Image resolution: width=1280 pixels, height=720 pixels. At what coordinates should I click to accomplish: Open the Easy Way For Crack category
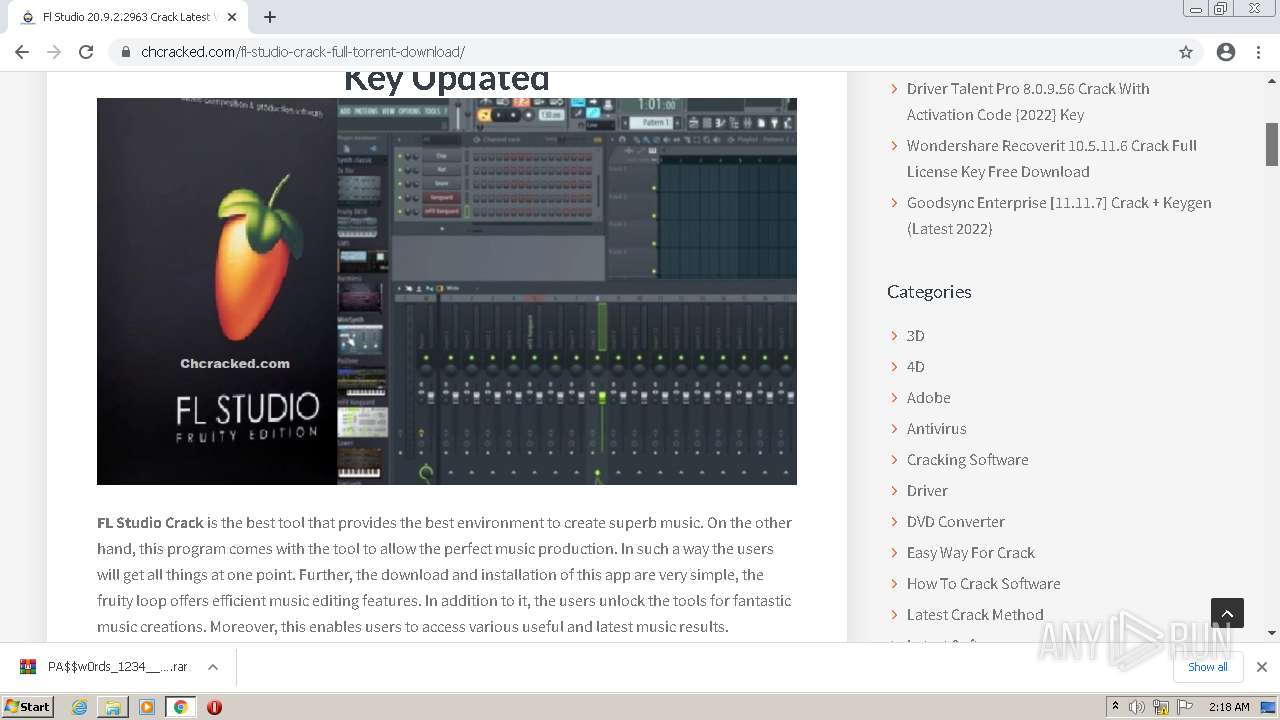970,553
